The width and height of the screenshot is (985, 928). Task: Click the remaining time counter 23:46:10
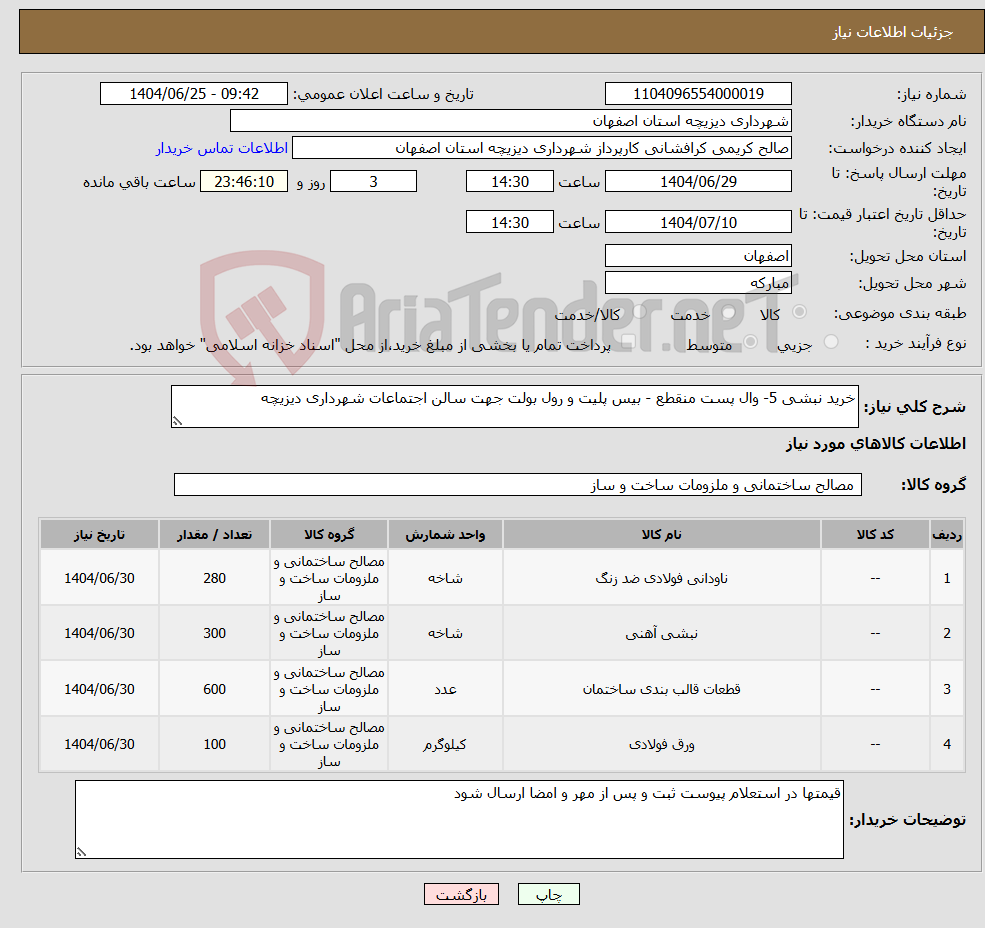[x=243, y=181]
